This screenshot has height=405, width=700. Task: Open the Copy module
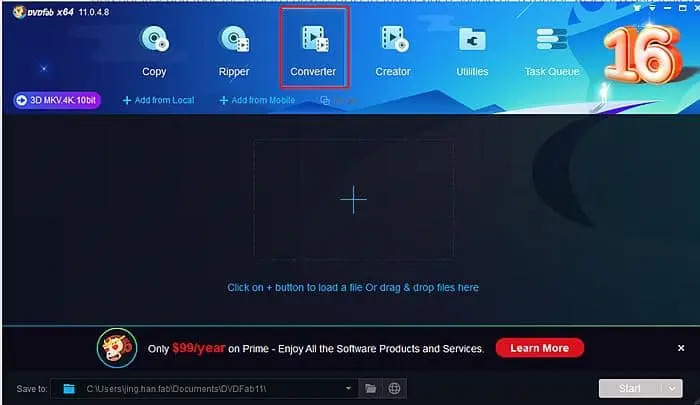[154, 51]
